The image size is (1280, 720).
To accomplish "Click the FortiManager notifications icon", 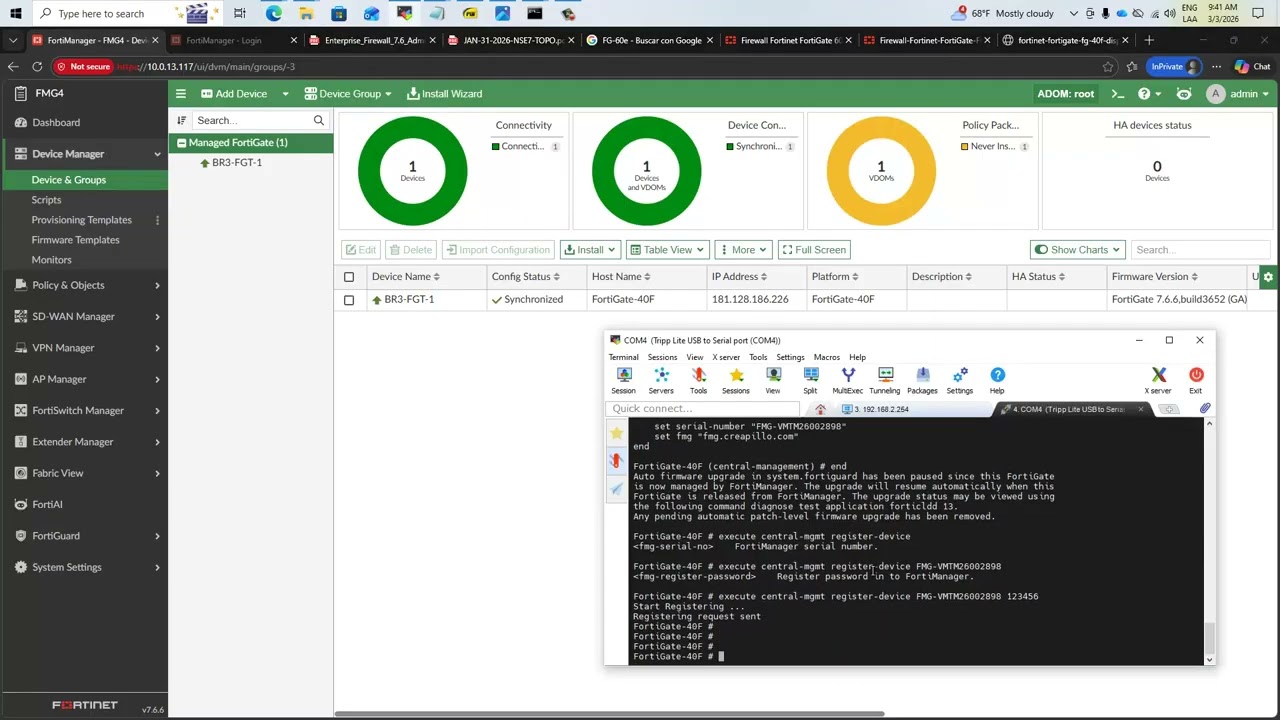I will [x=1184, y=94].
